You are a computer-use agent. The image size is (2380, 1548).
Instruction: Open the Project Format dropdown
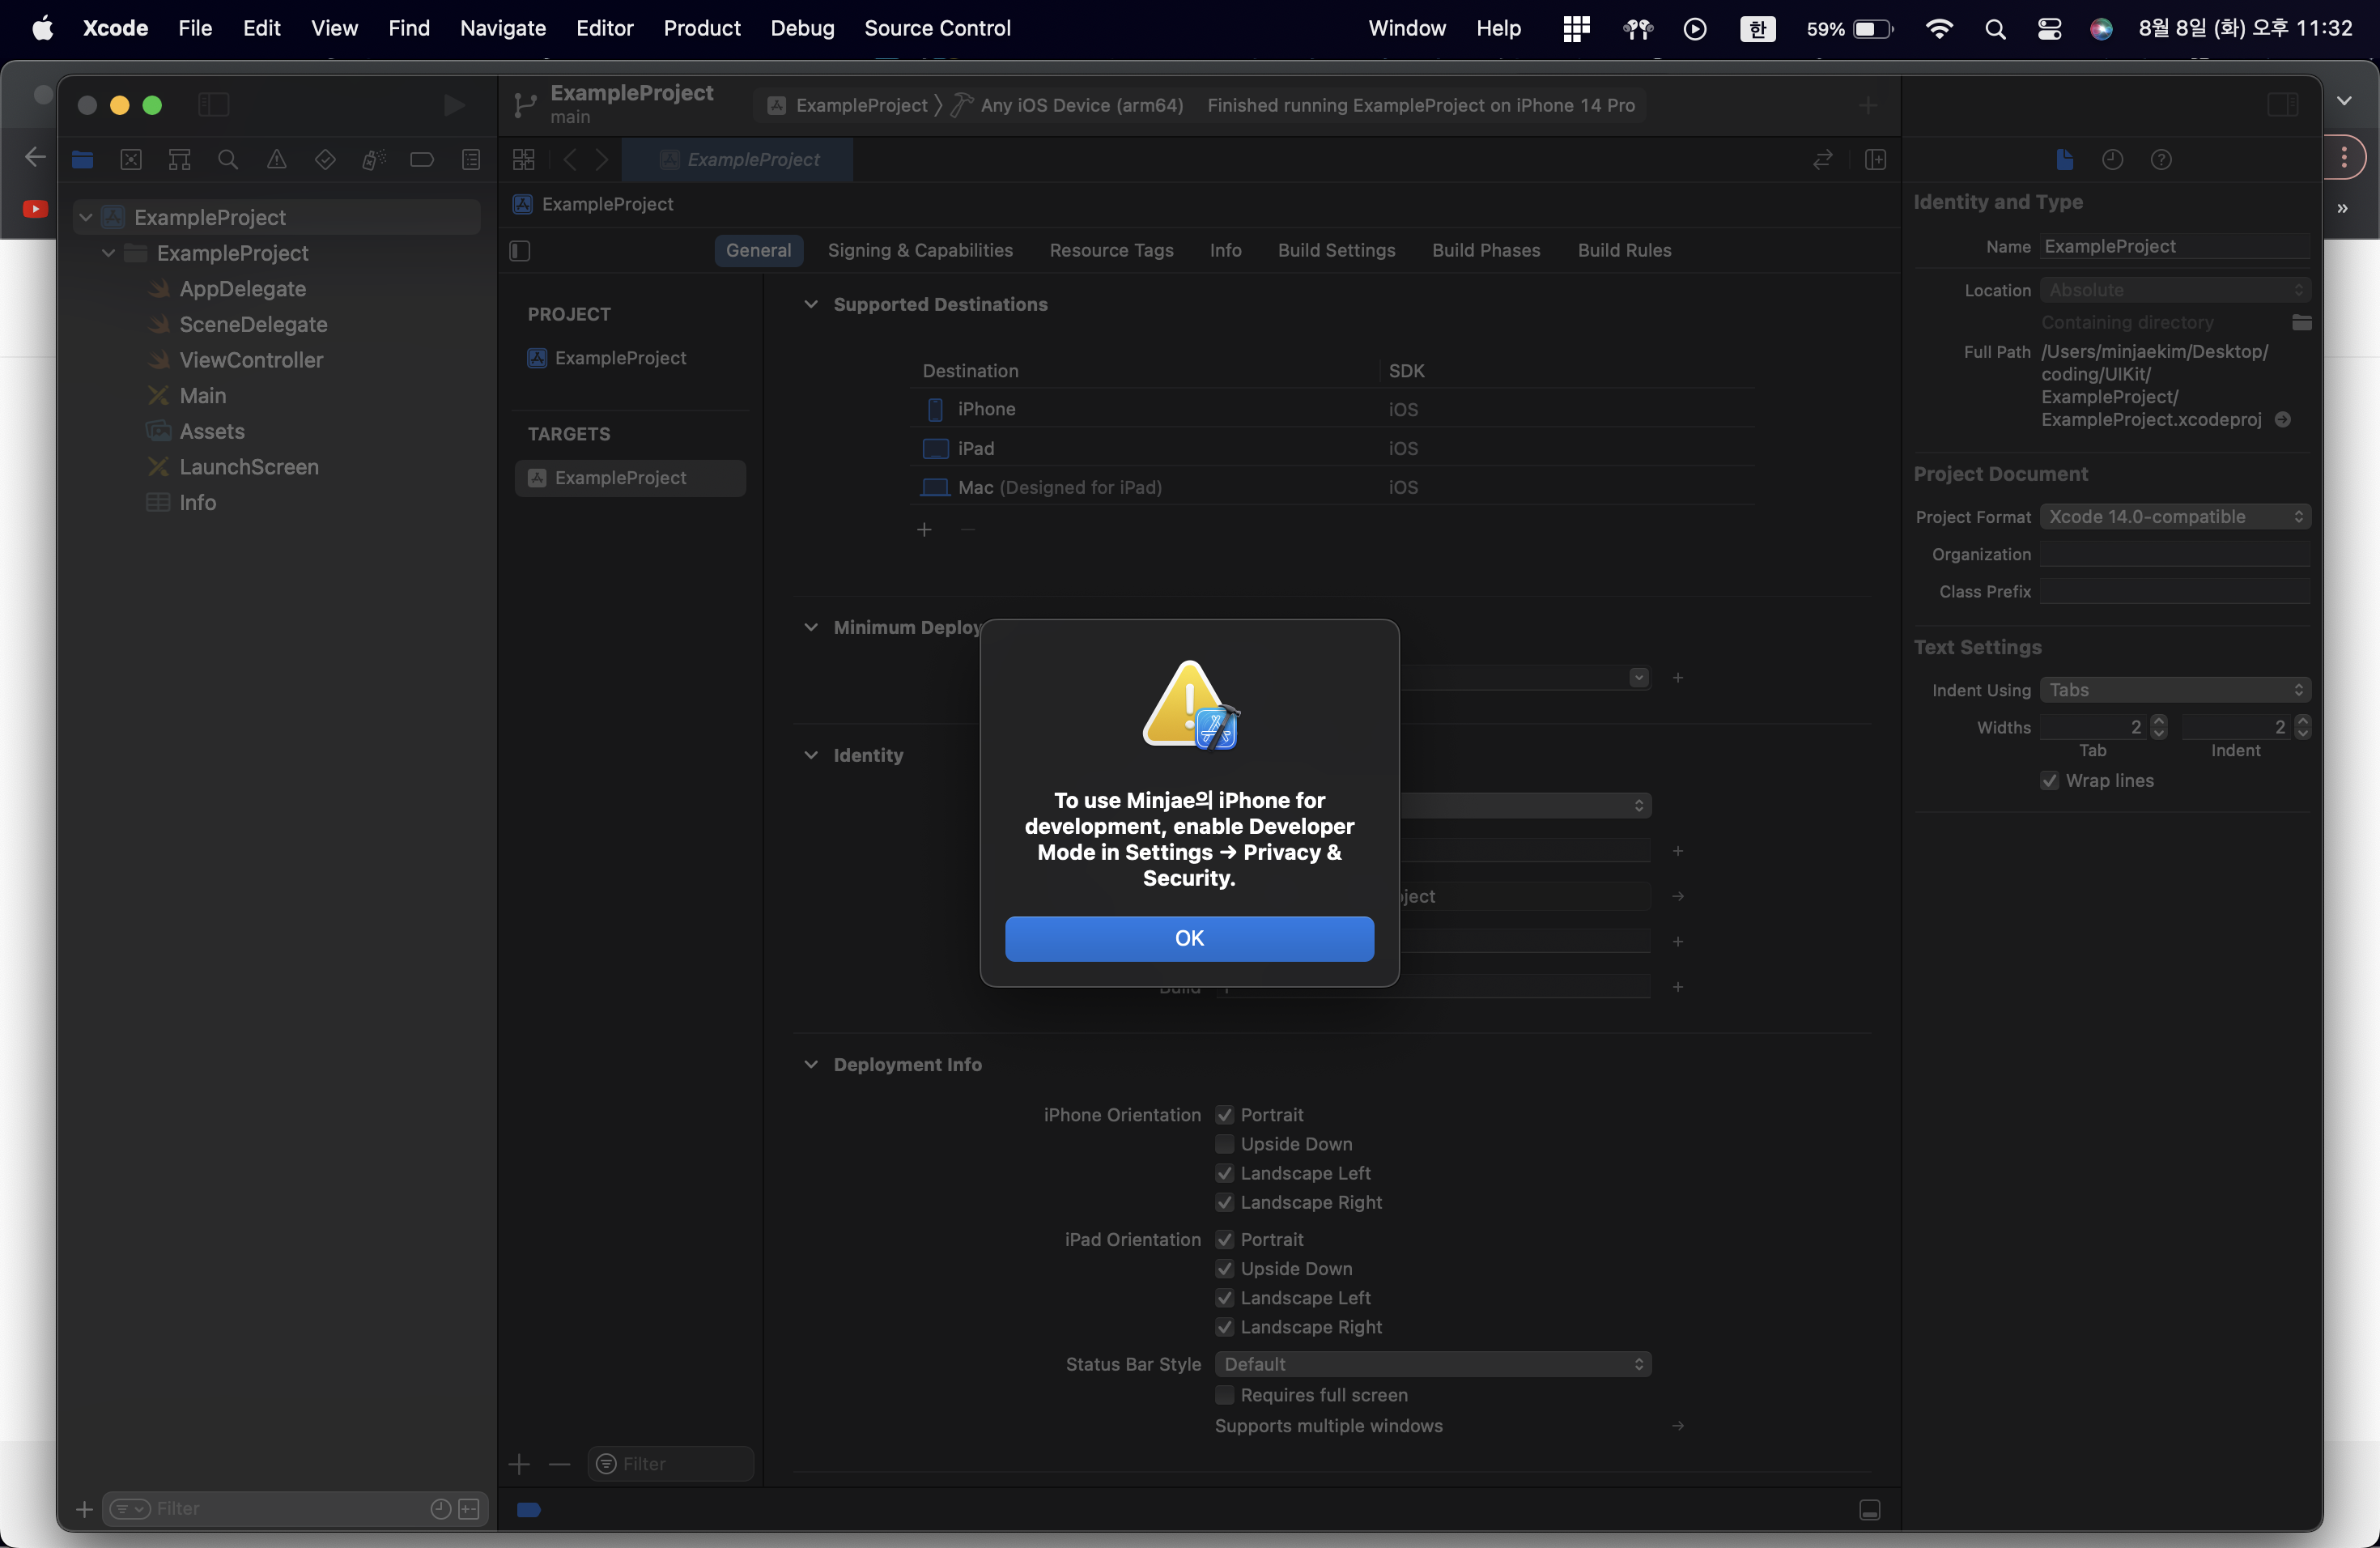click(2174, 517)
